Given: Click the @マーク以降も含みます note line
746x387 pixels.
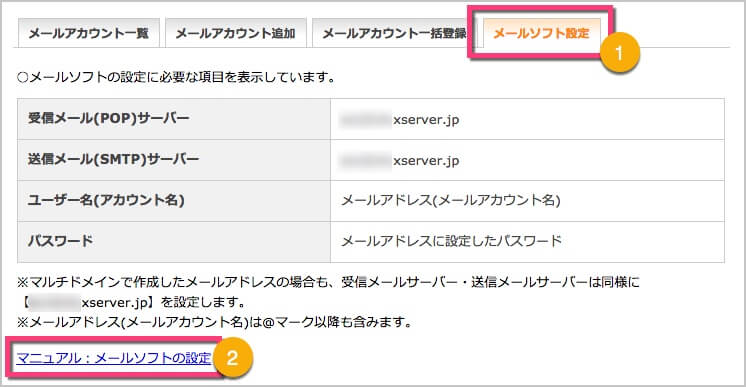Looking at the screenshot, I should pyautogui.click(x=214, y=322).
